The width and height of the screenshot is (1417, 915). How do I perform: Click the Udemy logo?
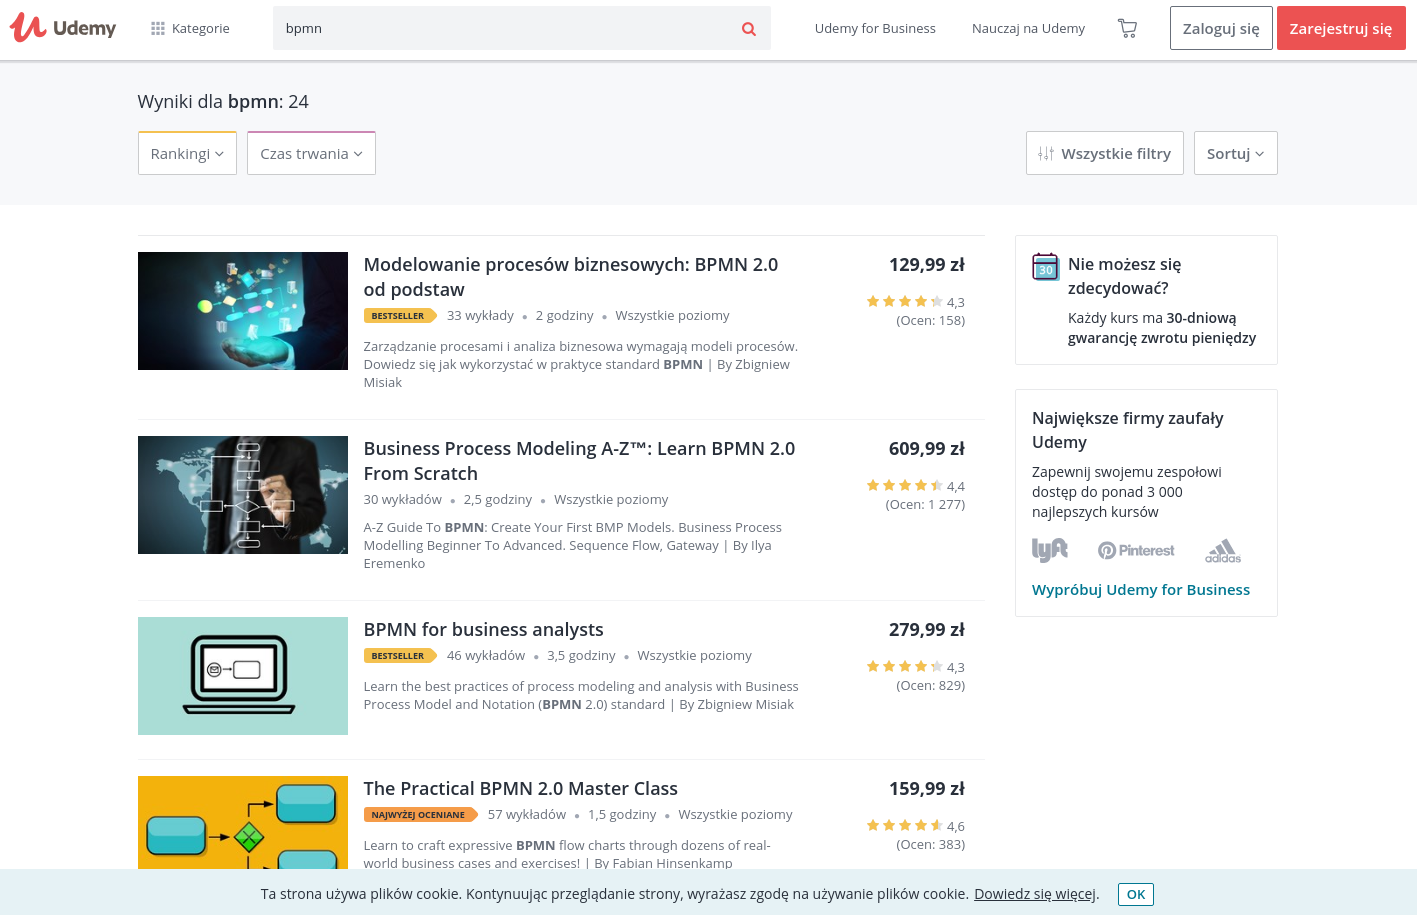coord(63,28)
